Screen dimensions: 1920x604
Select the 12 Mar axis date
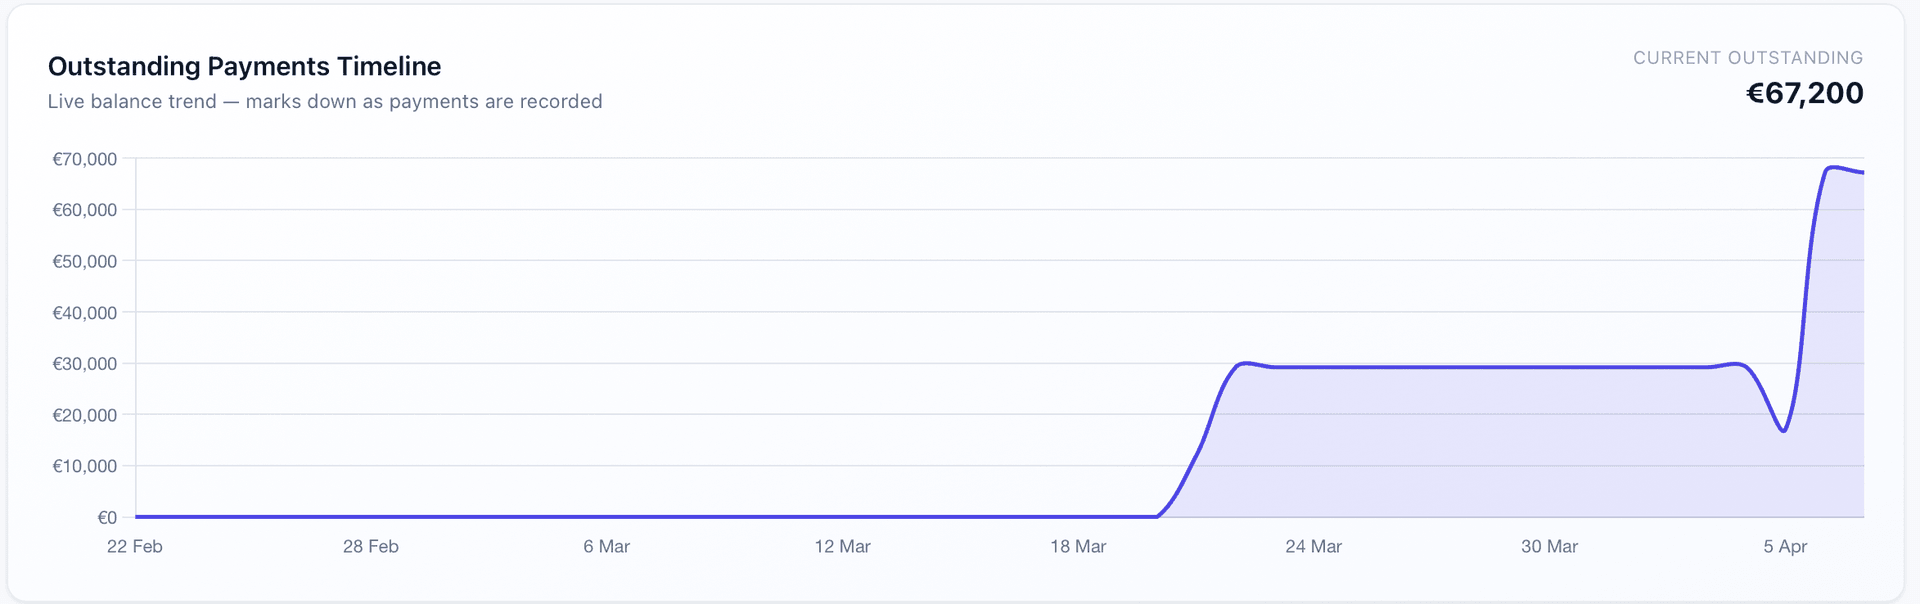(x=842, y=546)
